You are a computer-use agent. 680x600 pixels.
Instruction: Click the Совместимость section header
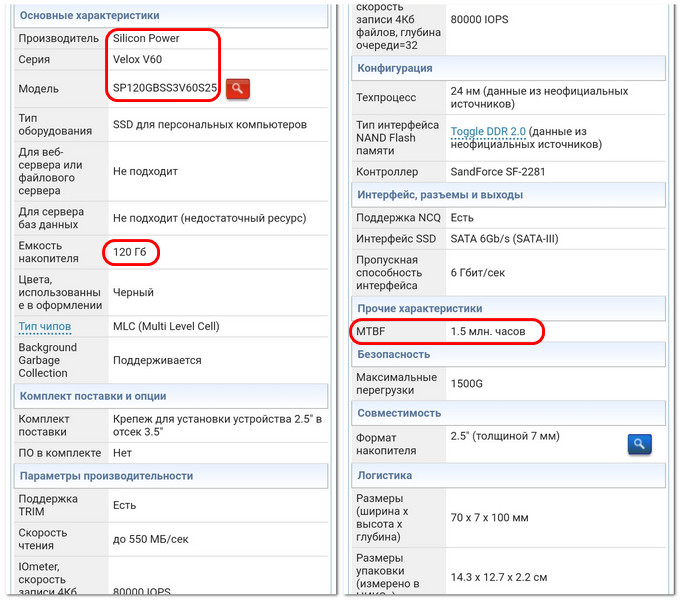point(508,413)
